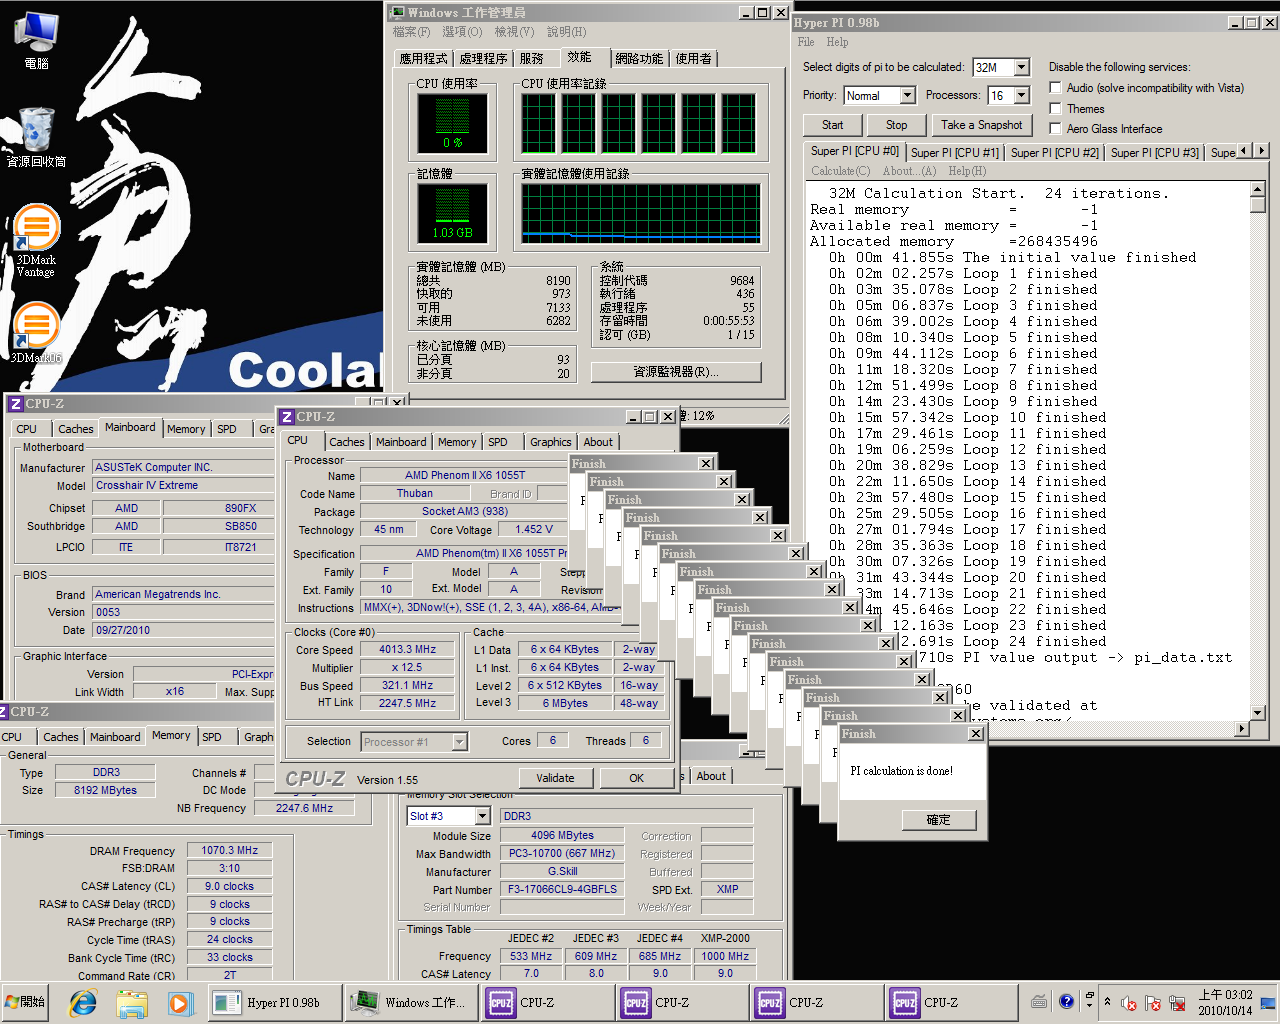Click the clock in system tray

tap(1225, 1002)
